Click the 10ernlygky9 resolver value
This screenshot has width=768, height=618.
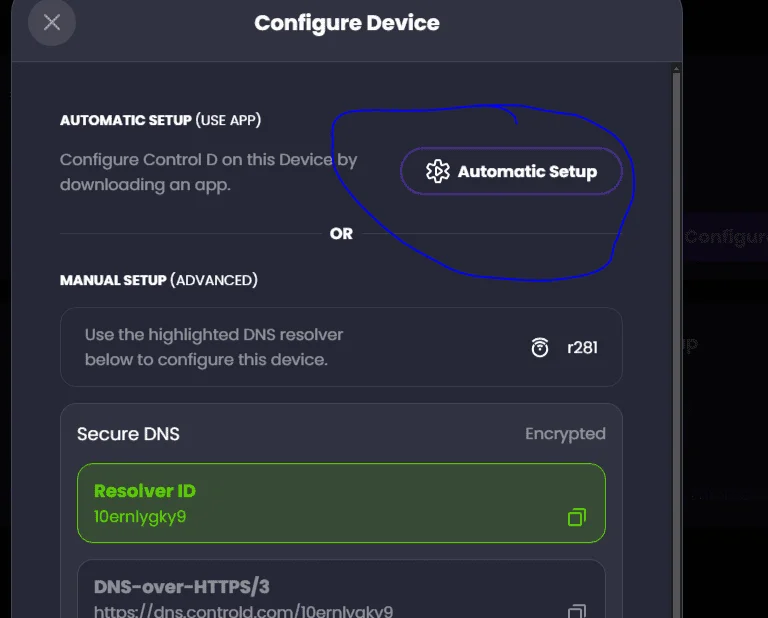click(x=140, y=517)
